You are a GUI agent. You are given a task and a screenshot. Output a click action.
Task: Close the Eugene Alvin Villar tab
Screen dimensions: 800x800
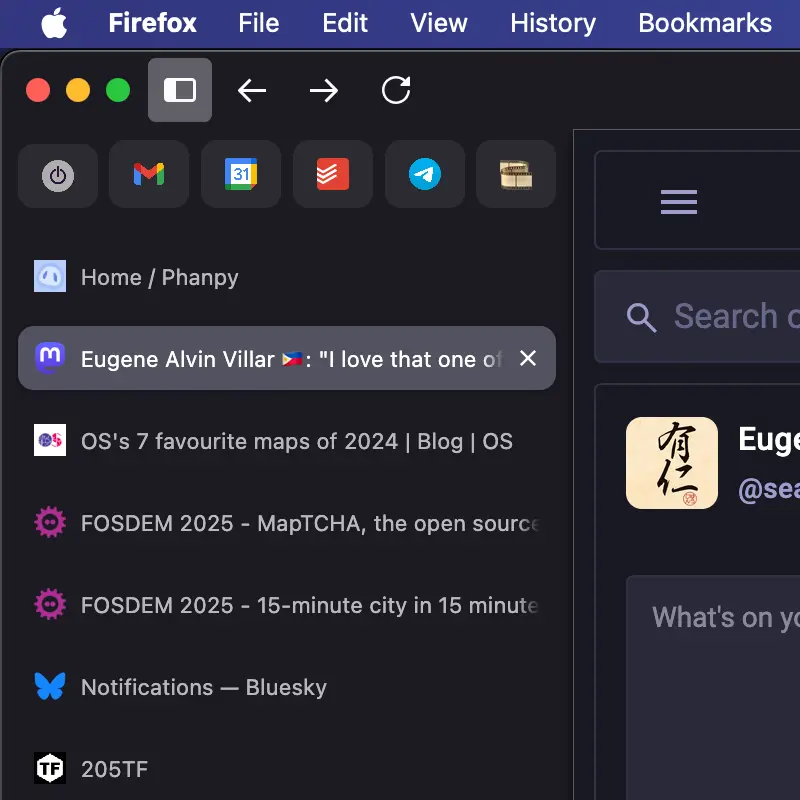(x=528, y=358)
